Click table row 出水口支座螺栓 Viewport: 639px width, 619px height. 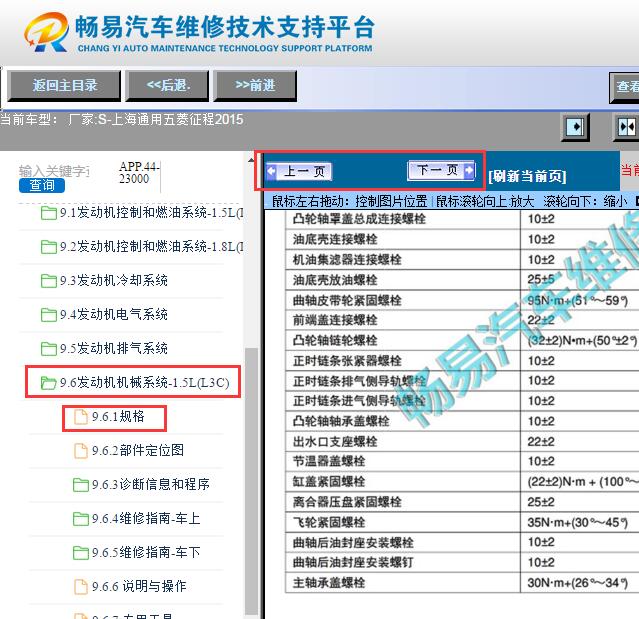coord(462,441)
